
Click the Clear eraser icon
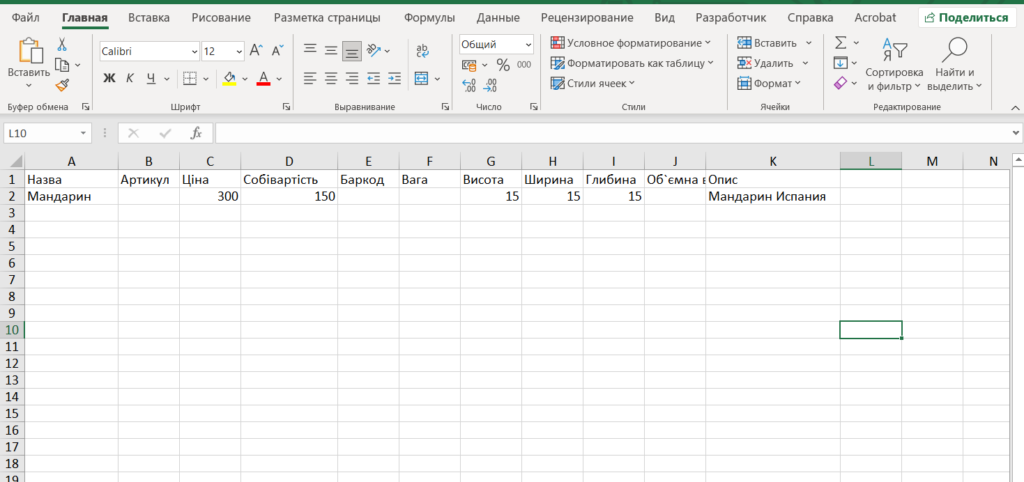(841, 83)
